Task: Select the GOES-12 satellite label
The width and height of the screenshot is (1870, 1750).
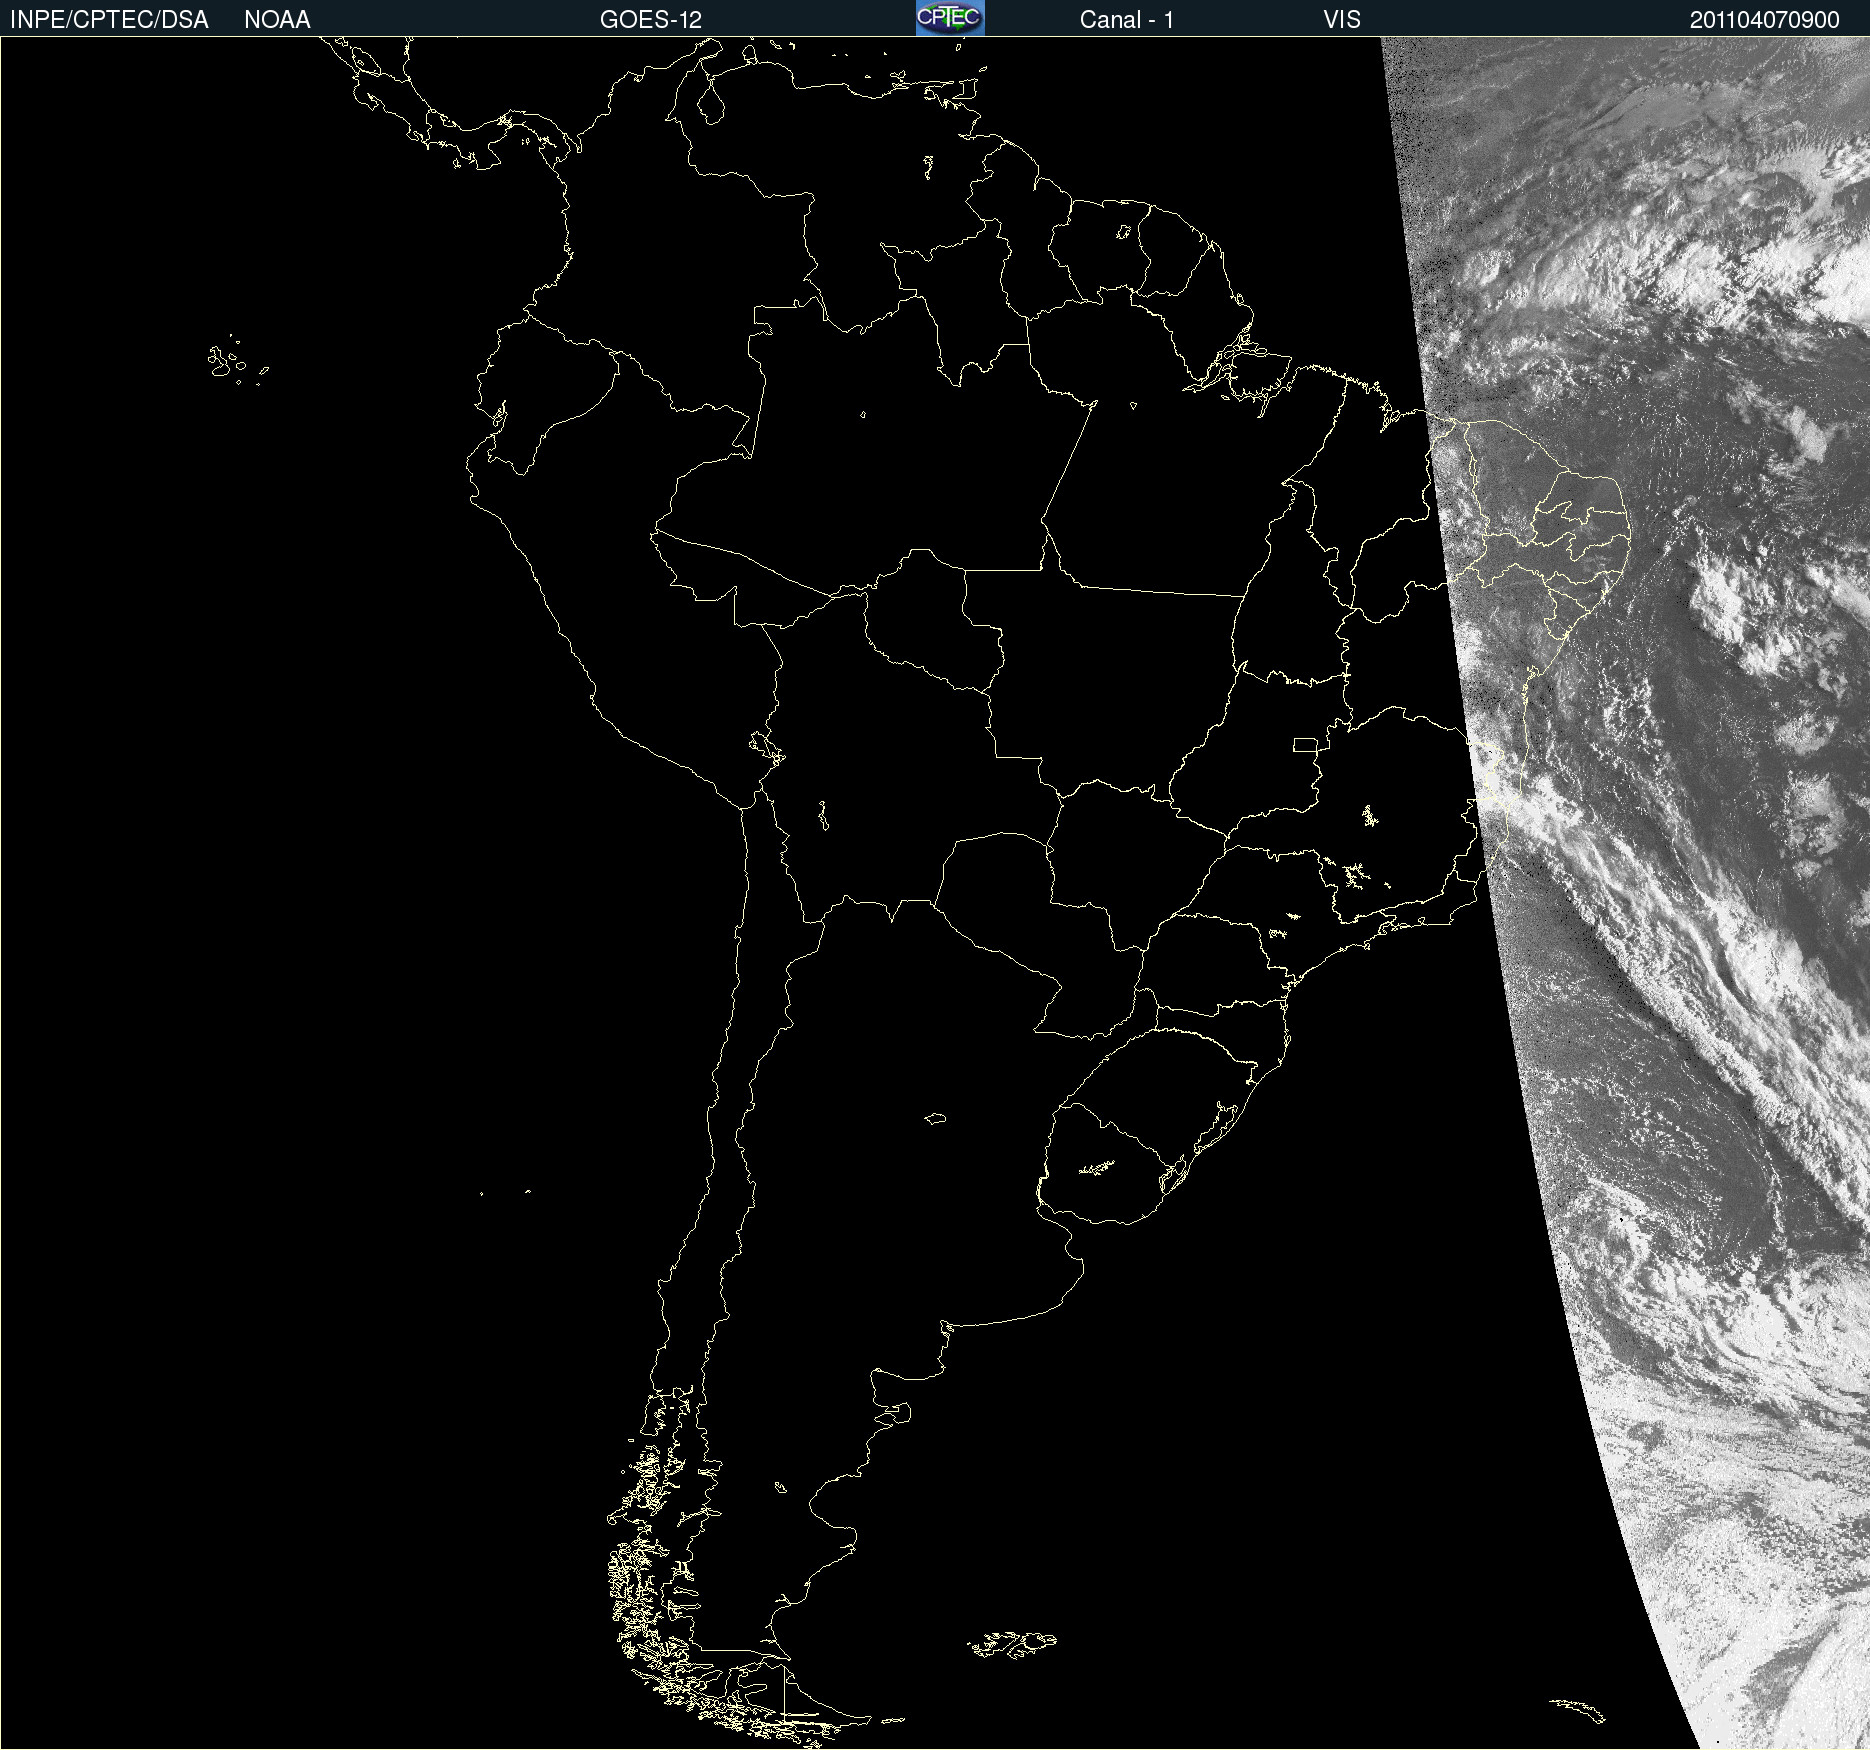Action: click(x=651, y=20)
